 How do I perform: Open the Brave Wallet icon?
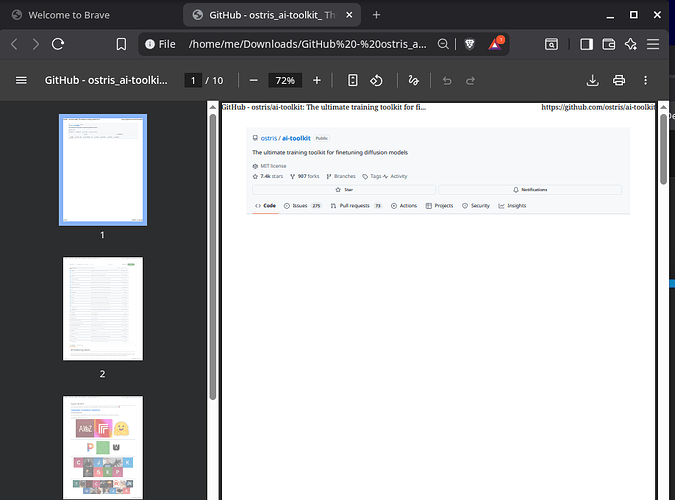coord(609,44)
